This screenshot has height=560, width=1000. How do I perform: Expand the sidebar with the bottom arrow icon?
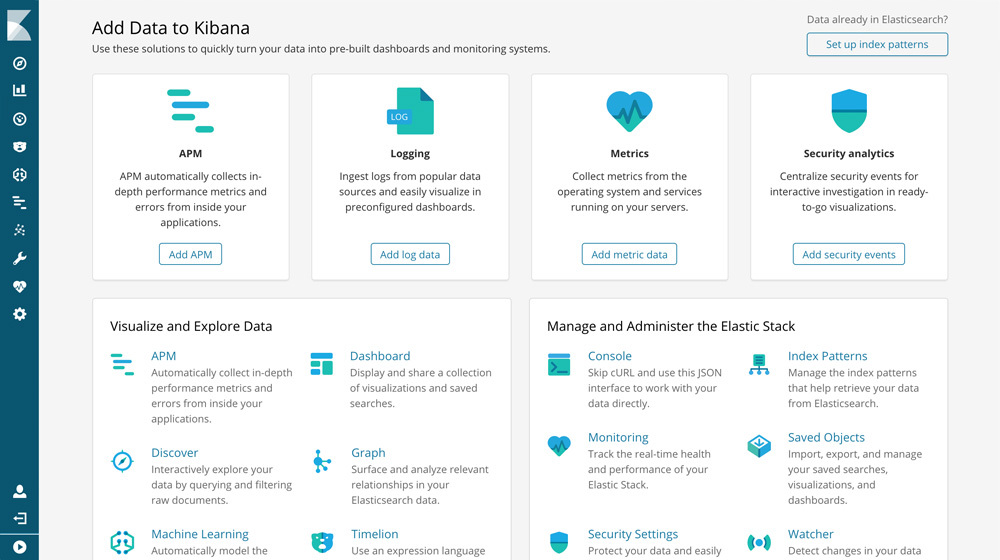click(x=19, y=547)
